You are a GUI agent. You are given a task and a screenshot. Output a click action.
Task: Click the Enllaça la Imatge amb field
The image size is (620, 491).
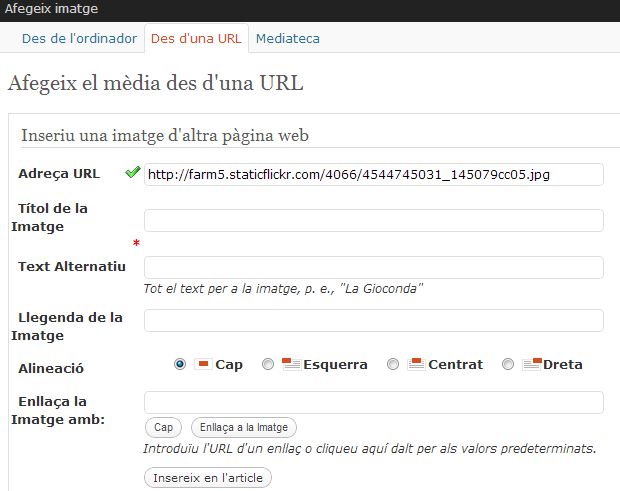coord(373,402)
